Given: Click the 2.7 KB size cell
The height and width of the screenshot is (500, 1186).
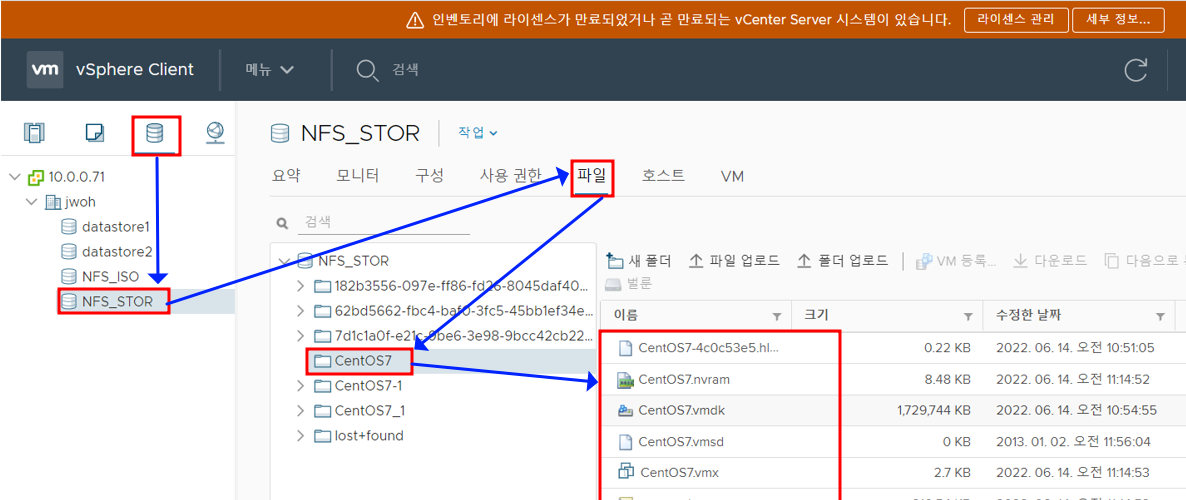Looking at the screenshot, I should click(x=953, y=472).
